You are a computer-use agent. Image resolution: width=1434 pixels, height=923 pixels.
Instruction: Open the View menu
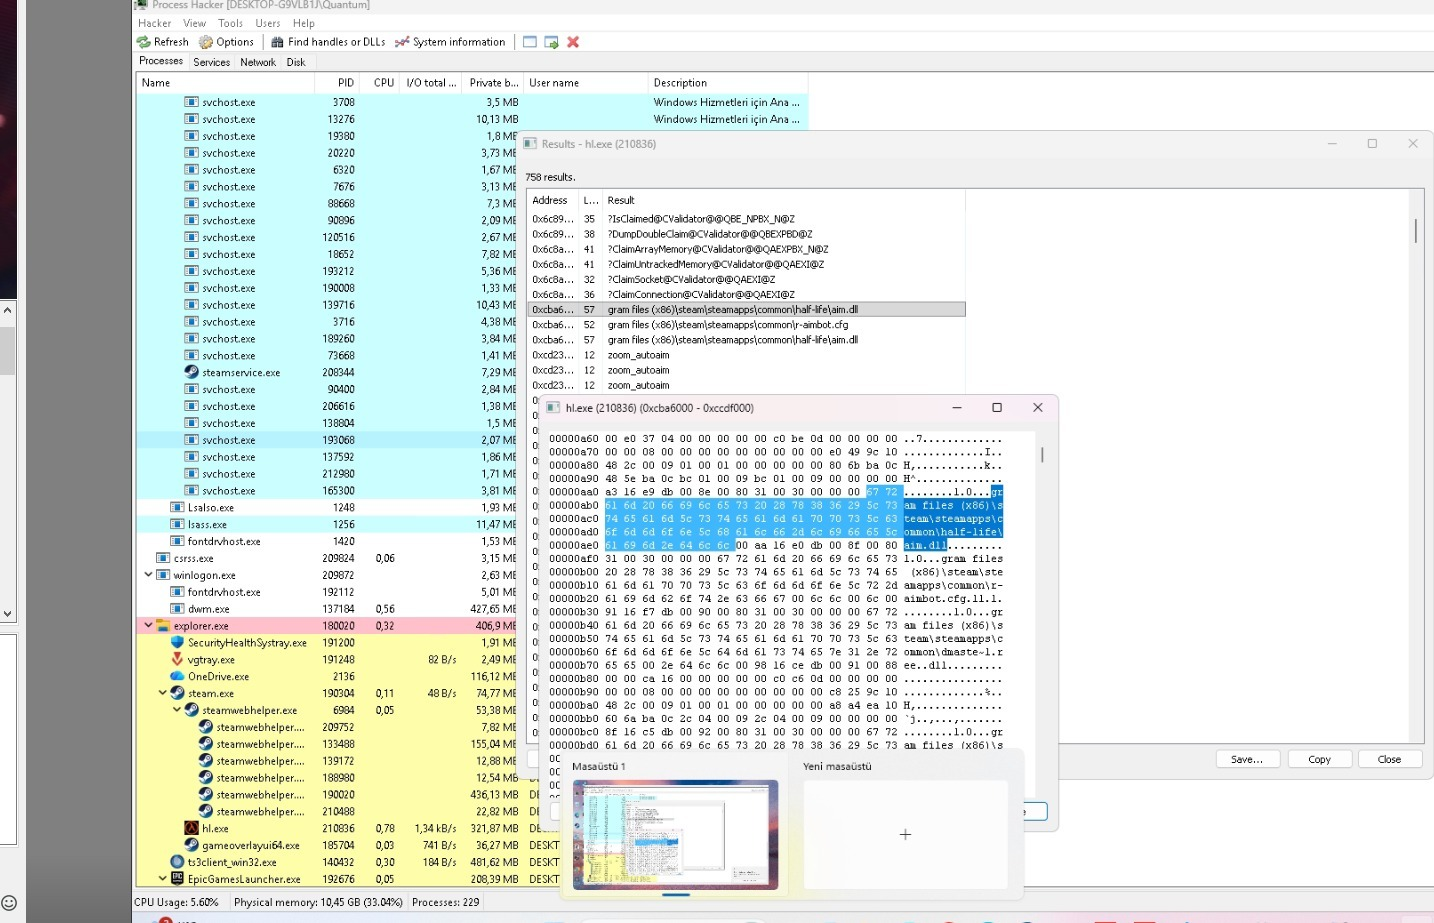[195, 23]
